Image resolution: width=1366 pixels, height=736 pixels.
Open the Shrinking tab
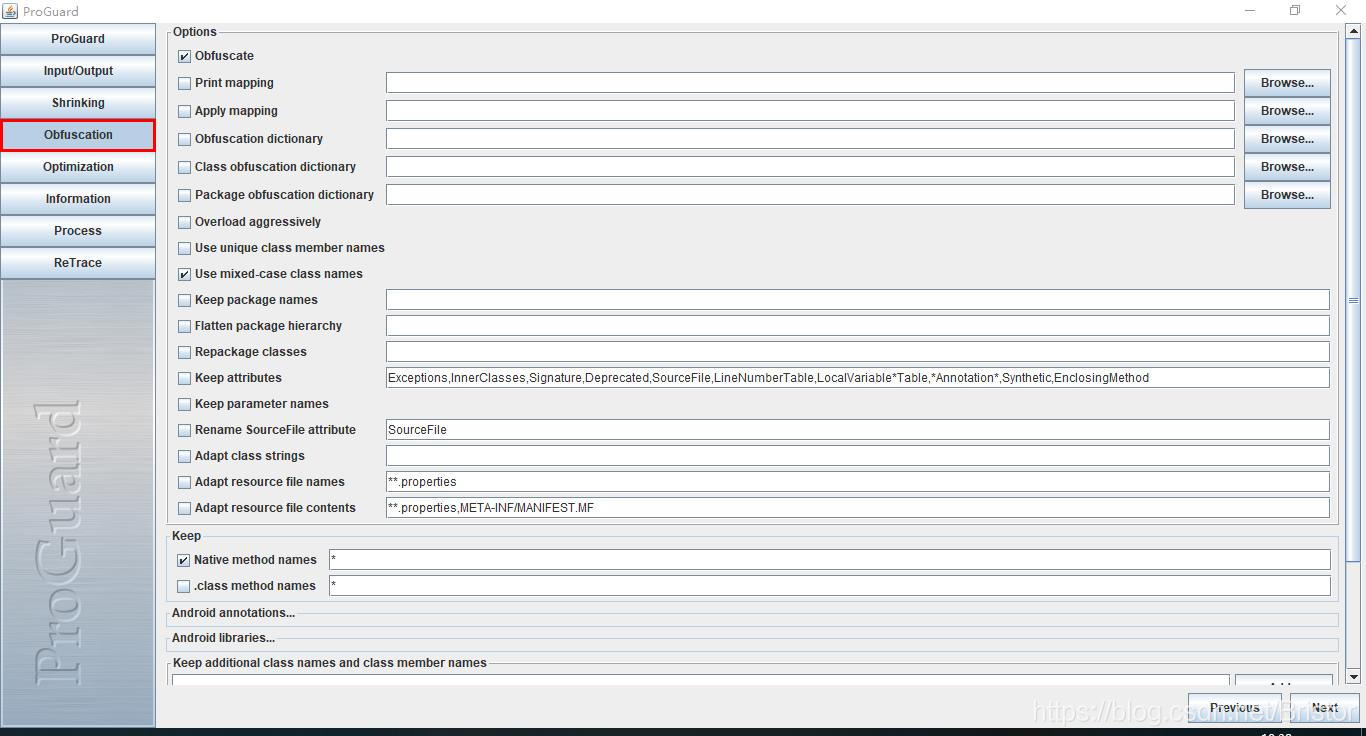(78, 103)
